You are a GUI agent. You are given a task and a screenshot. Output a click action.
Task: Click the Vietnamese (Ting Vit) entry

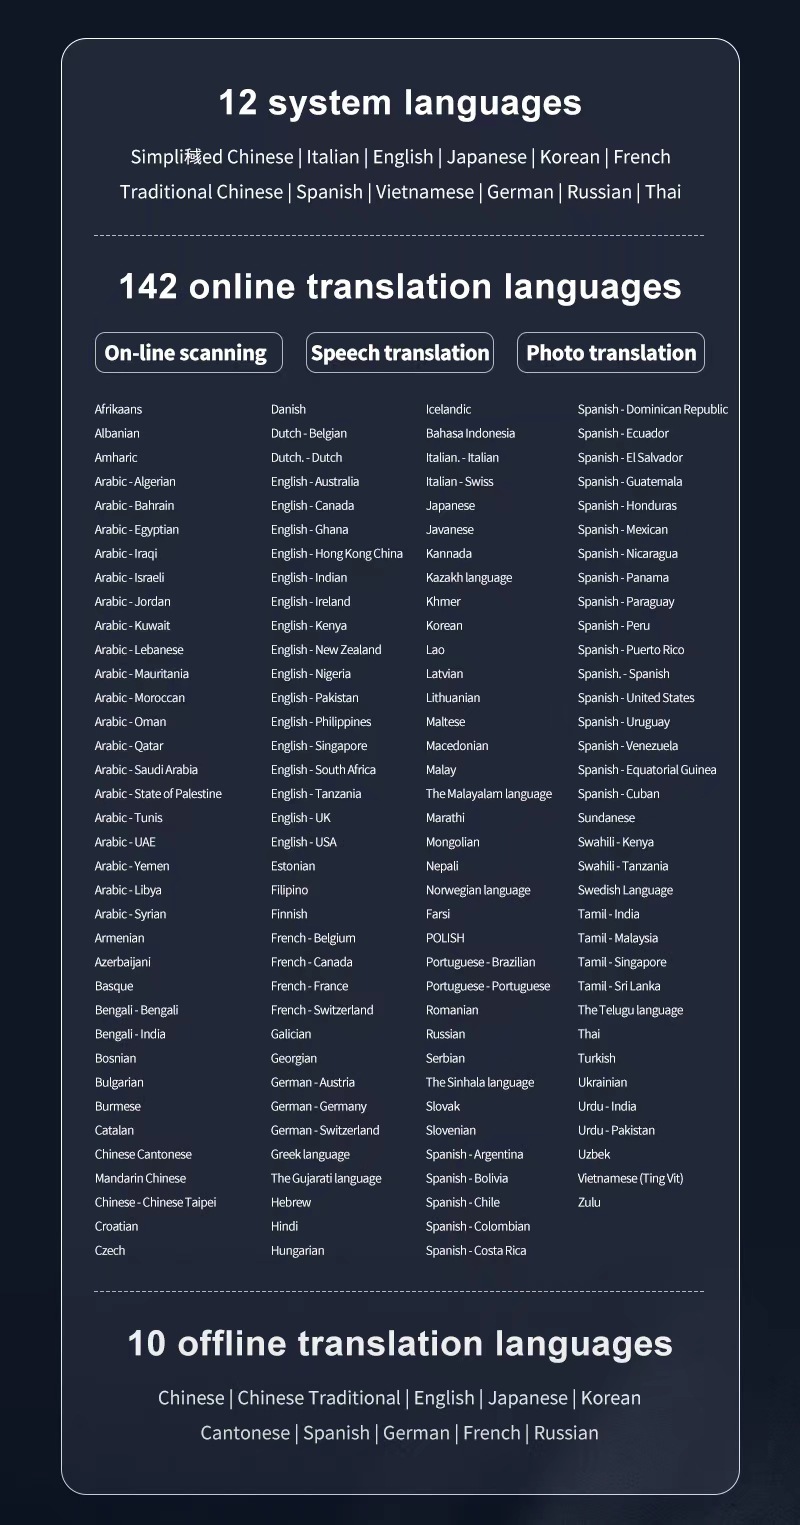pyautogui.click(x=631, y=1178)
